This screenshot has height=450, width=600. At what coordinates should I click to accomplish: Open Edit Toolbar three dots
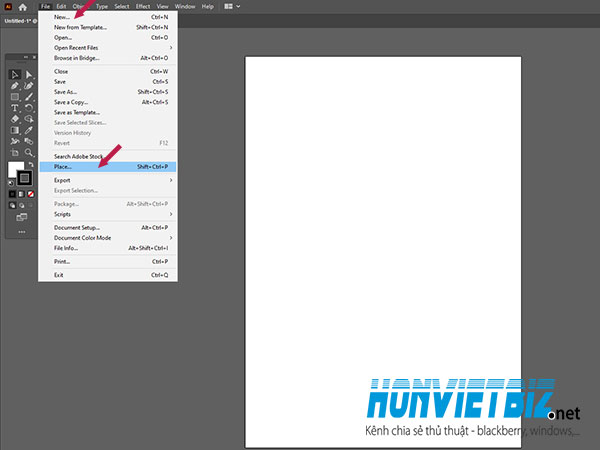pos(22,232)
